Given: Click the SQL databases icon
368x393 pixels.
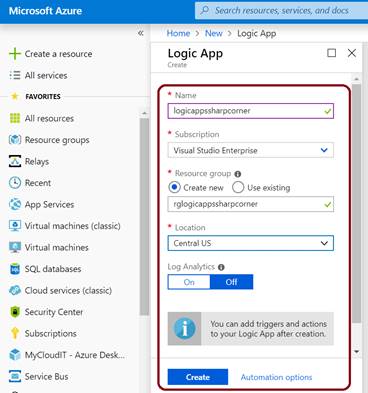Looking at the screenshot, I should pos(15,269).
